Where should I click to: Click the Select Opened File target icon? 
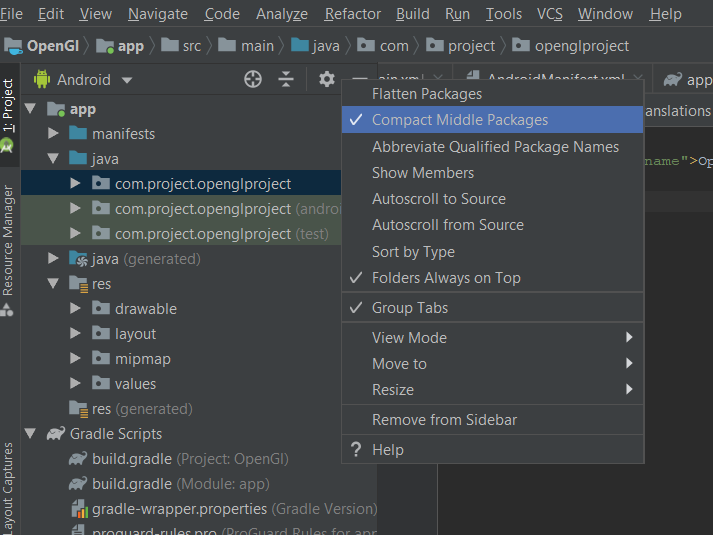pyautogui.click(x=253, y=79)
